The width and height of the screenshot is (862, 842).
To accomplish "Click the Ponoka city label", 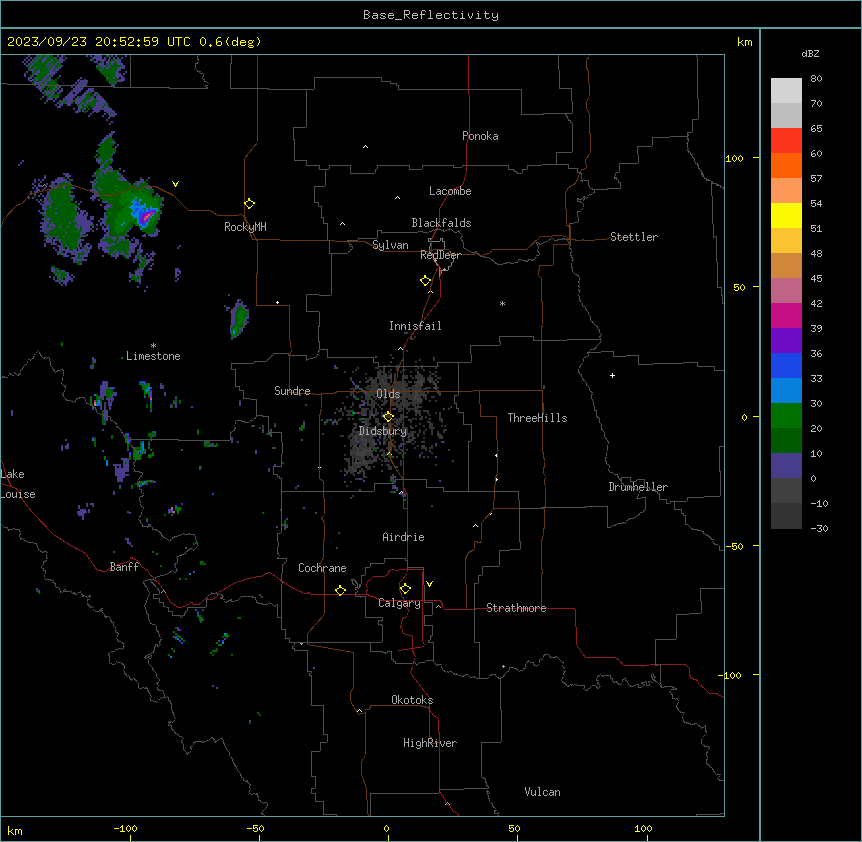I will pos(480,136).
